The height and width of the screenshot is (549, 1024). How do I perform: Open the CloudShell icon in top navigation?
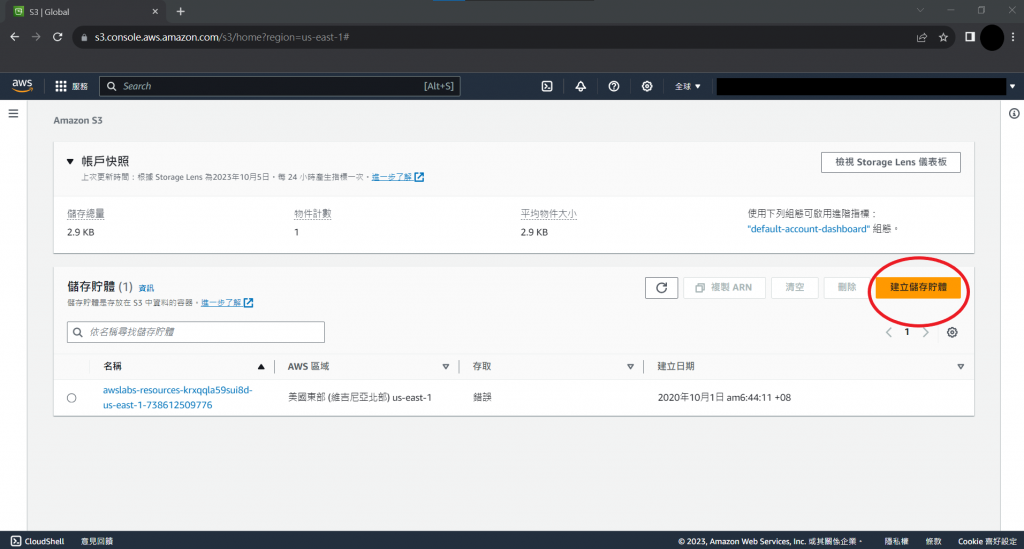(547, 86)
